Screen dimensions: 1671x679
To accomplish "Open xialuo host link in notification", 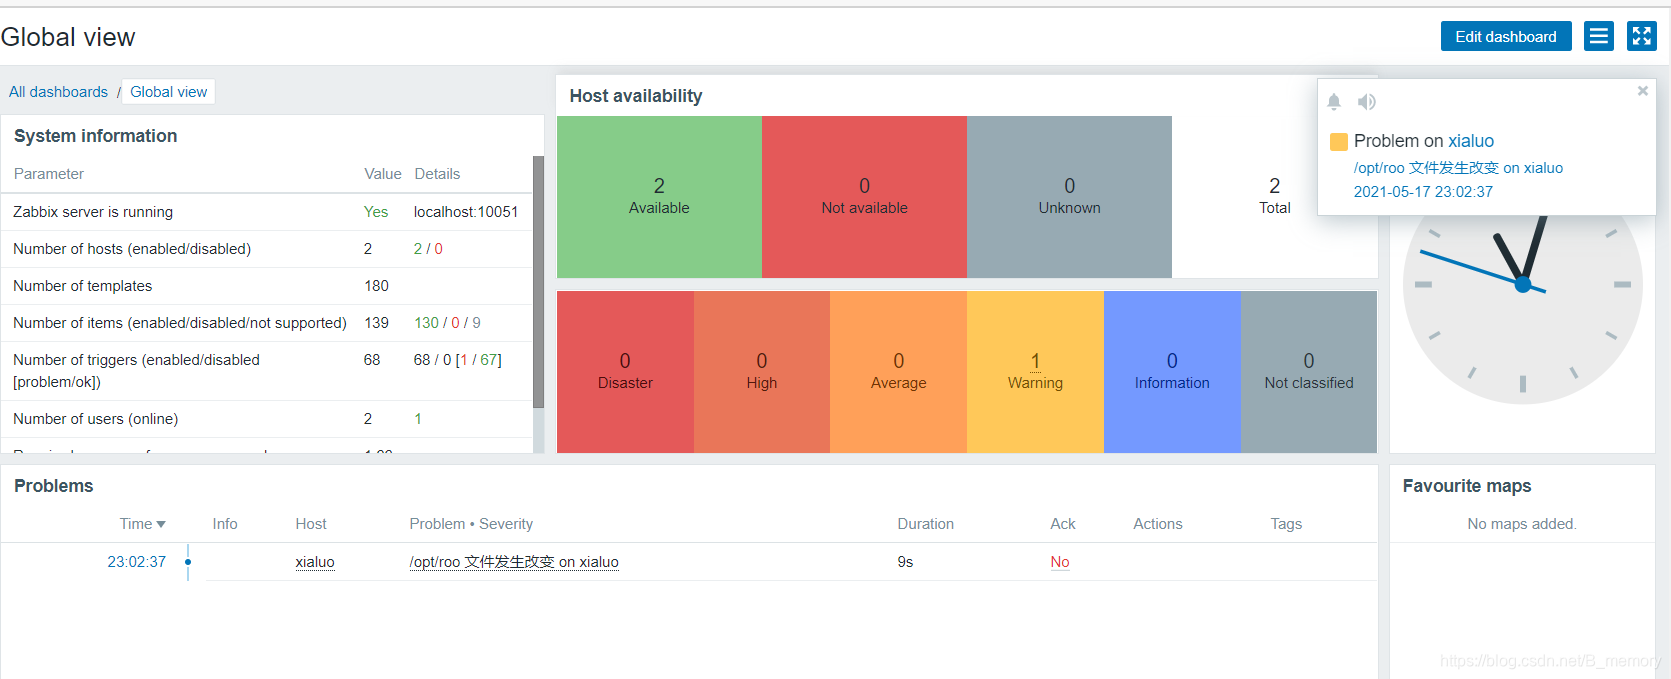I will pos(1471,141).
